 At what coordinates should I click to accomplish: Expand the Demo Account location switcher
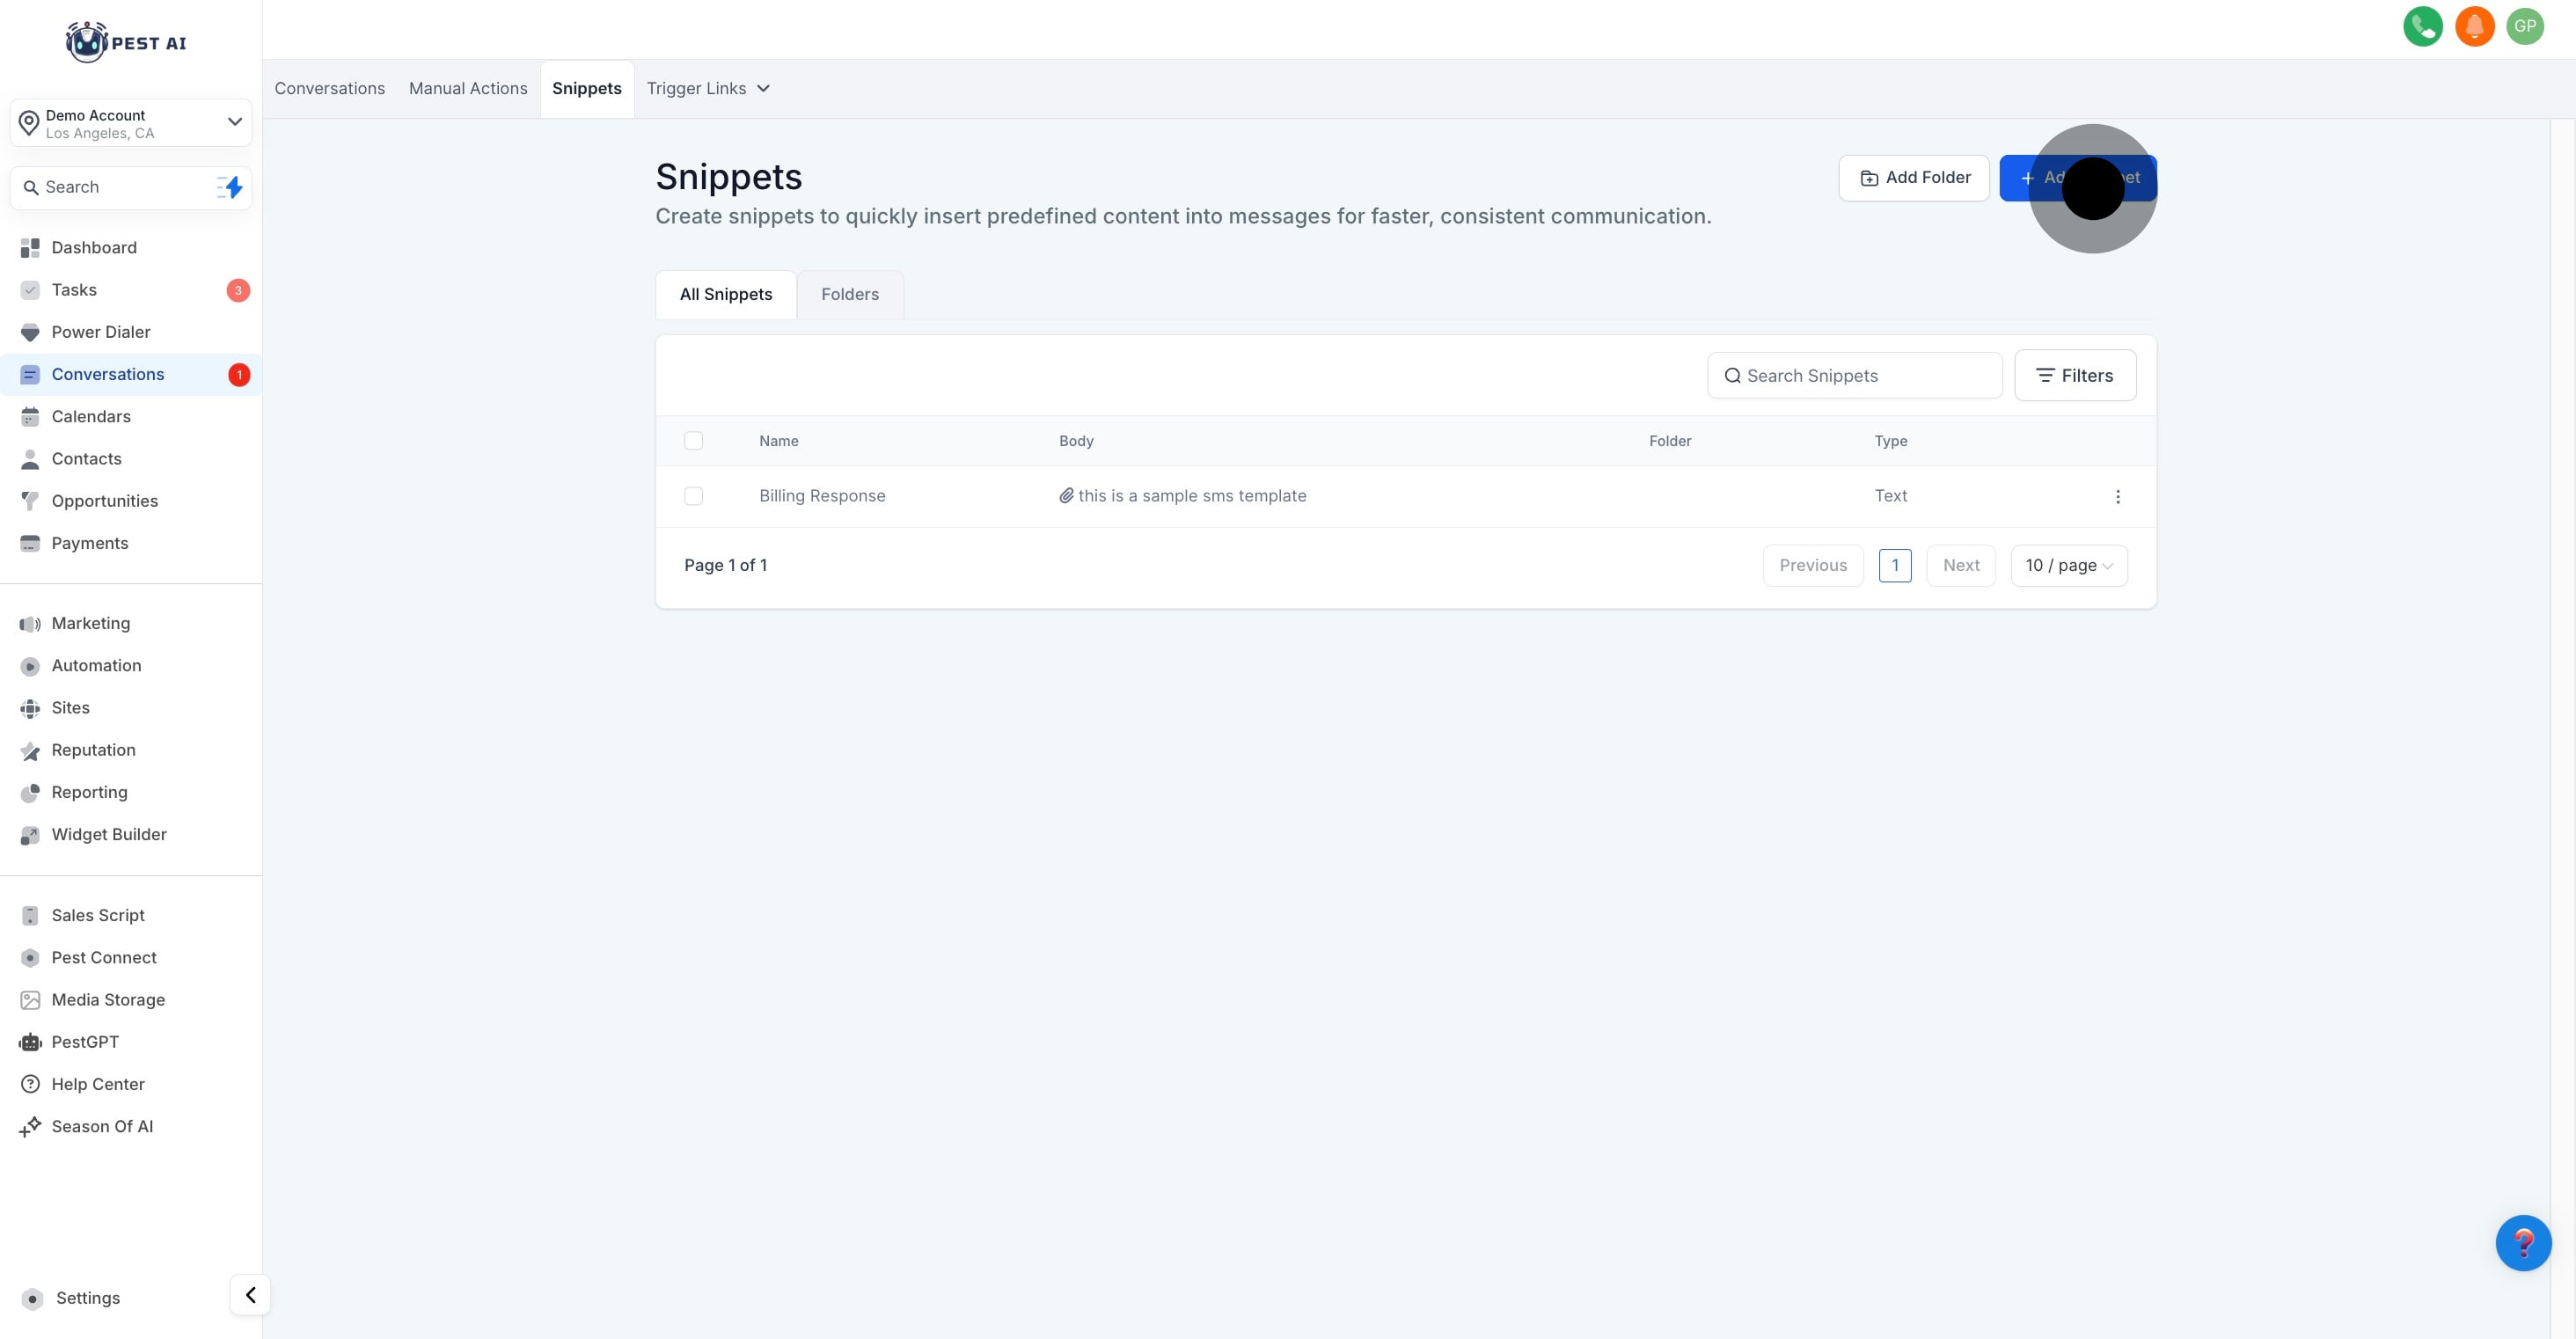131,123
